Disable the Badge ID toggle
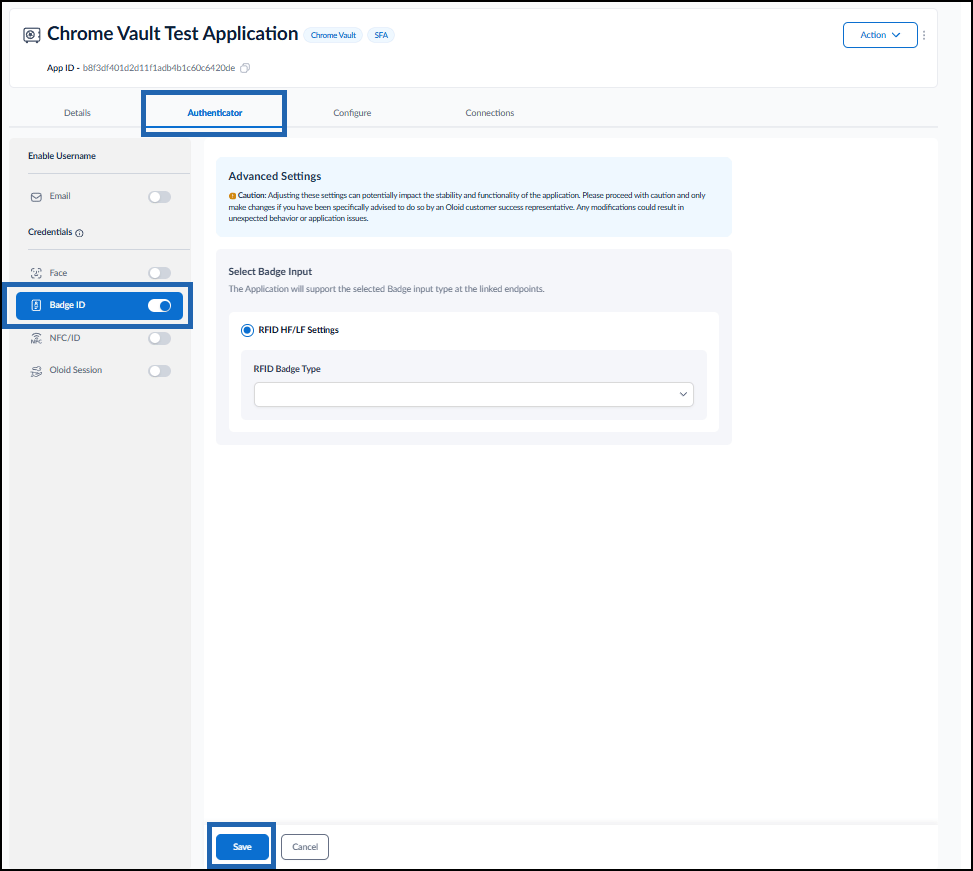The image size is (973, 871). (x=159, y=305)
